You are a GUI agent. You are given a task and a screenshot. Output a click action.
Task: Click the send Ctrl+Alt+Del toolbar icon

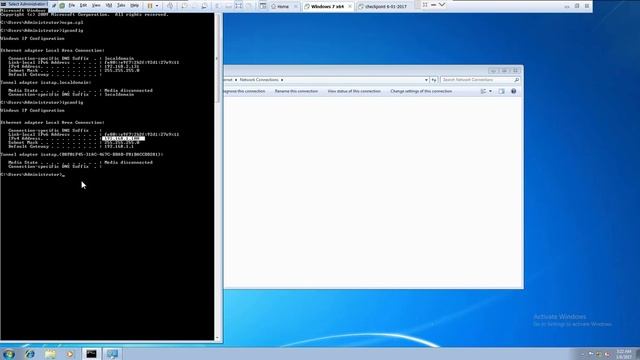170,6
